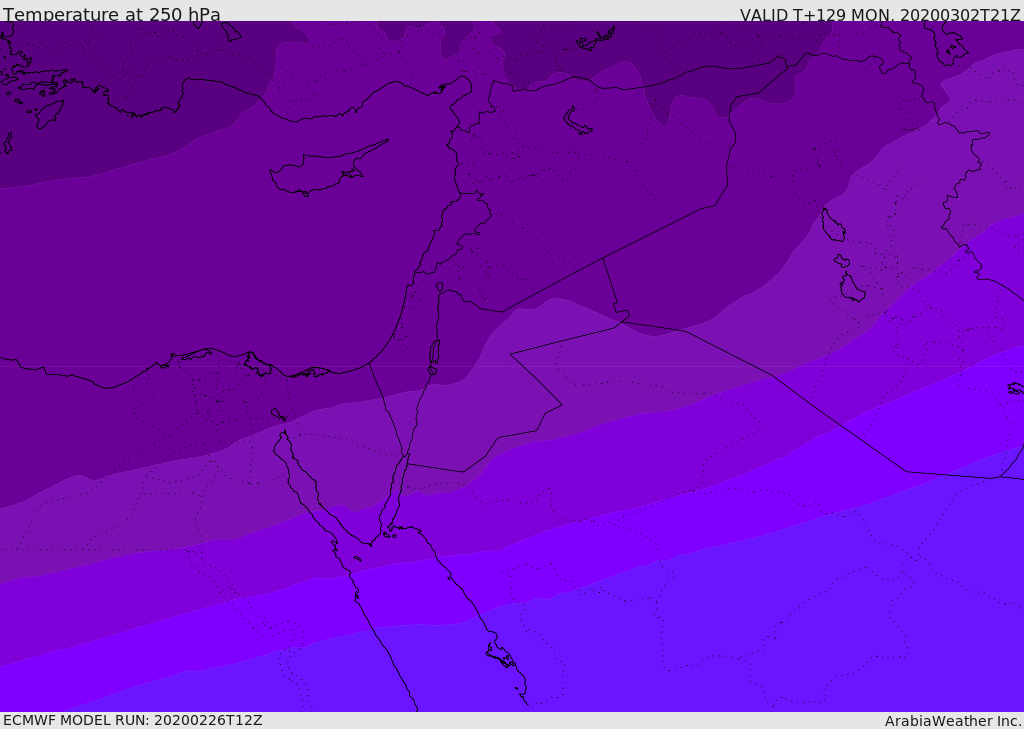Click the 'ECMWF MODEL RUN: 20200226T12Z' label
Image resolution: width=1024 pixels, height=729 pixels.
133,720
